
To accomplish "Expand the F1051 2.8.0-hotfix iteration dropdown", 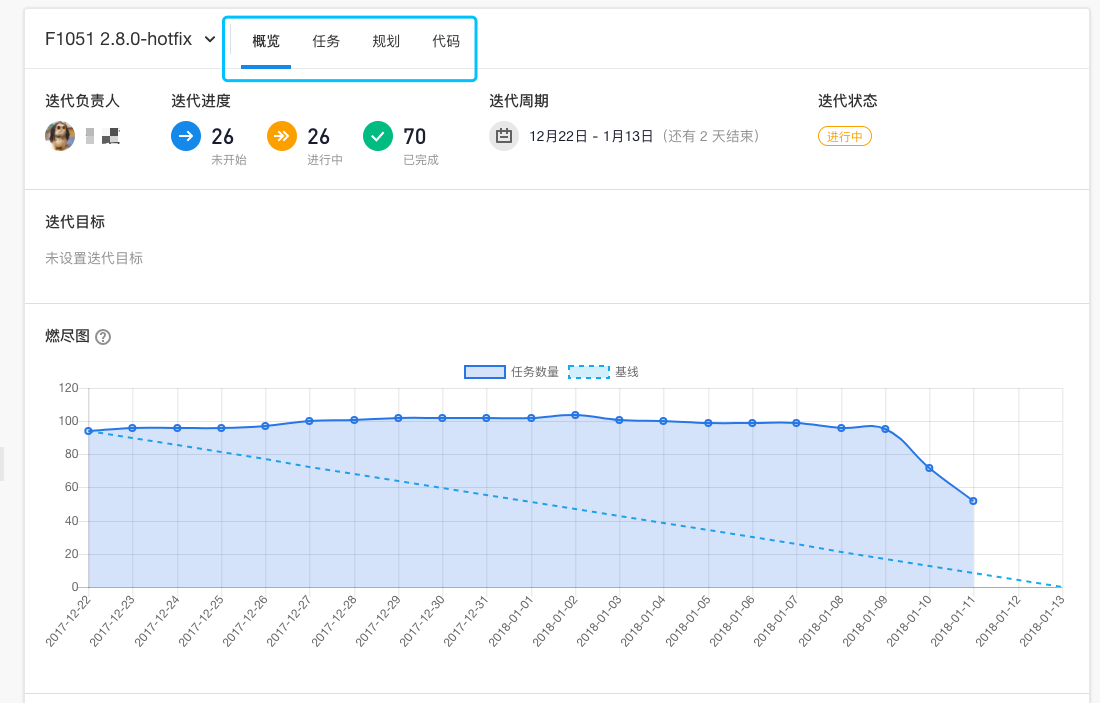I will tap(209, 40).
